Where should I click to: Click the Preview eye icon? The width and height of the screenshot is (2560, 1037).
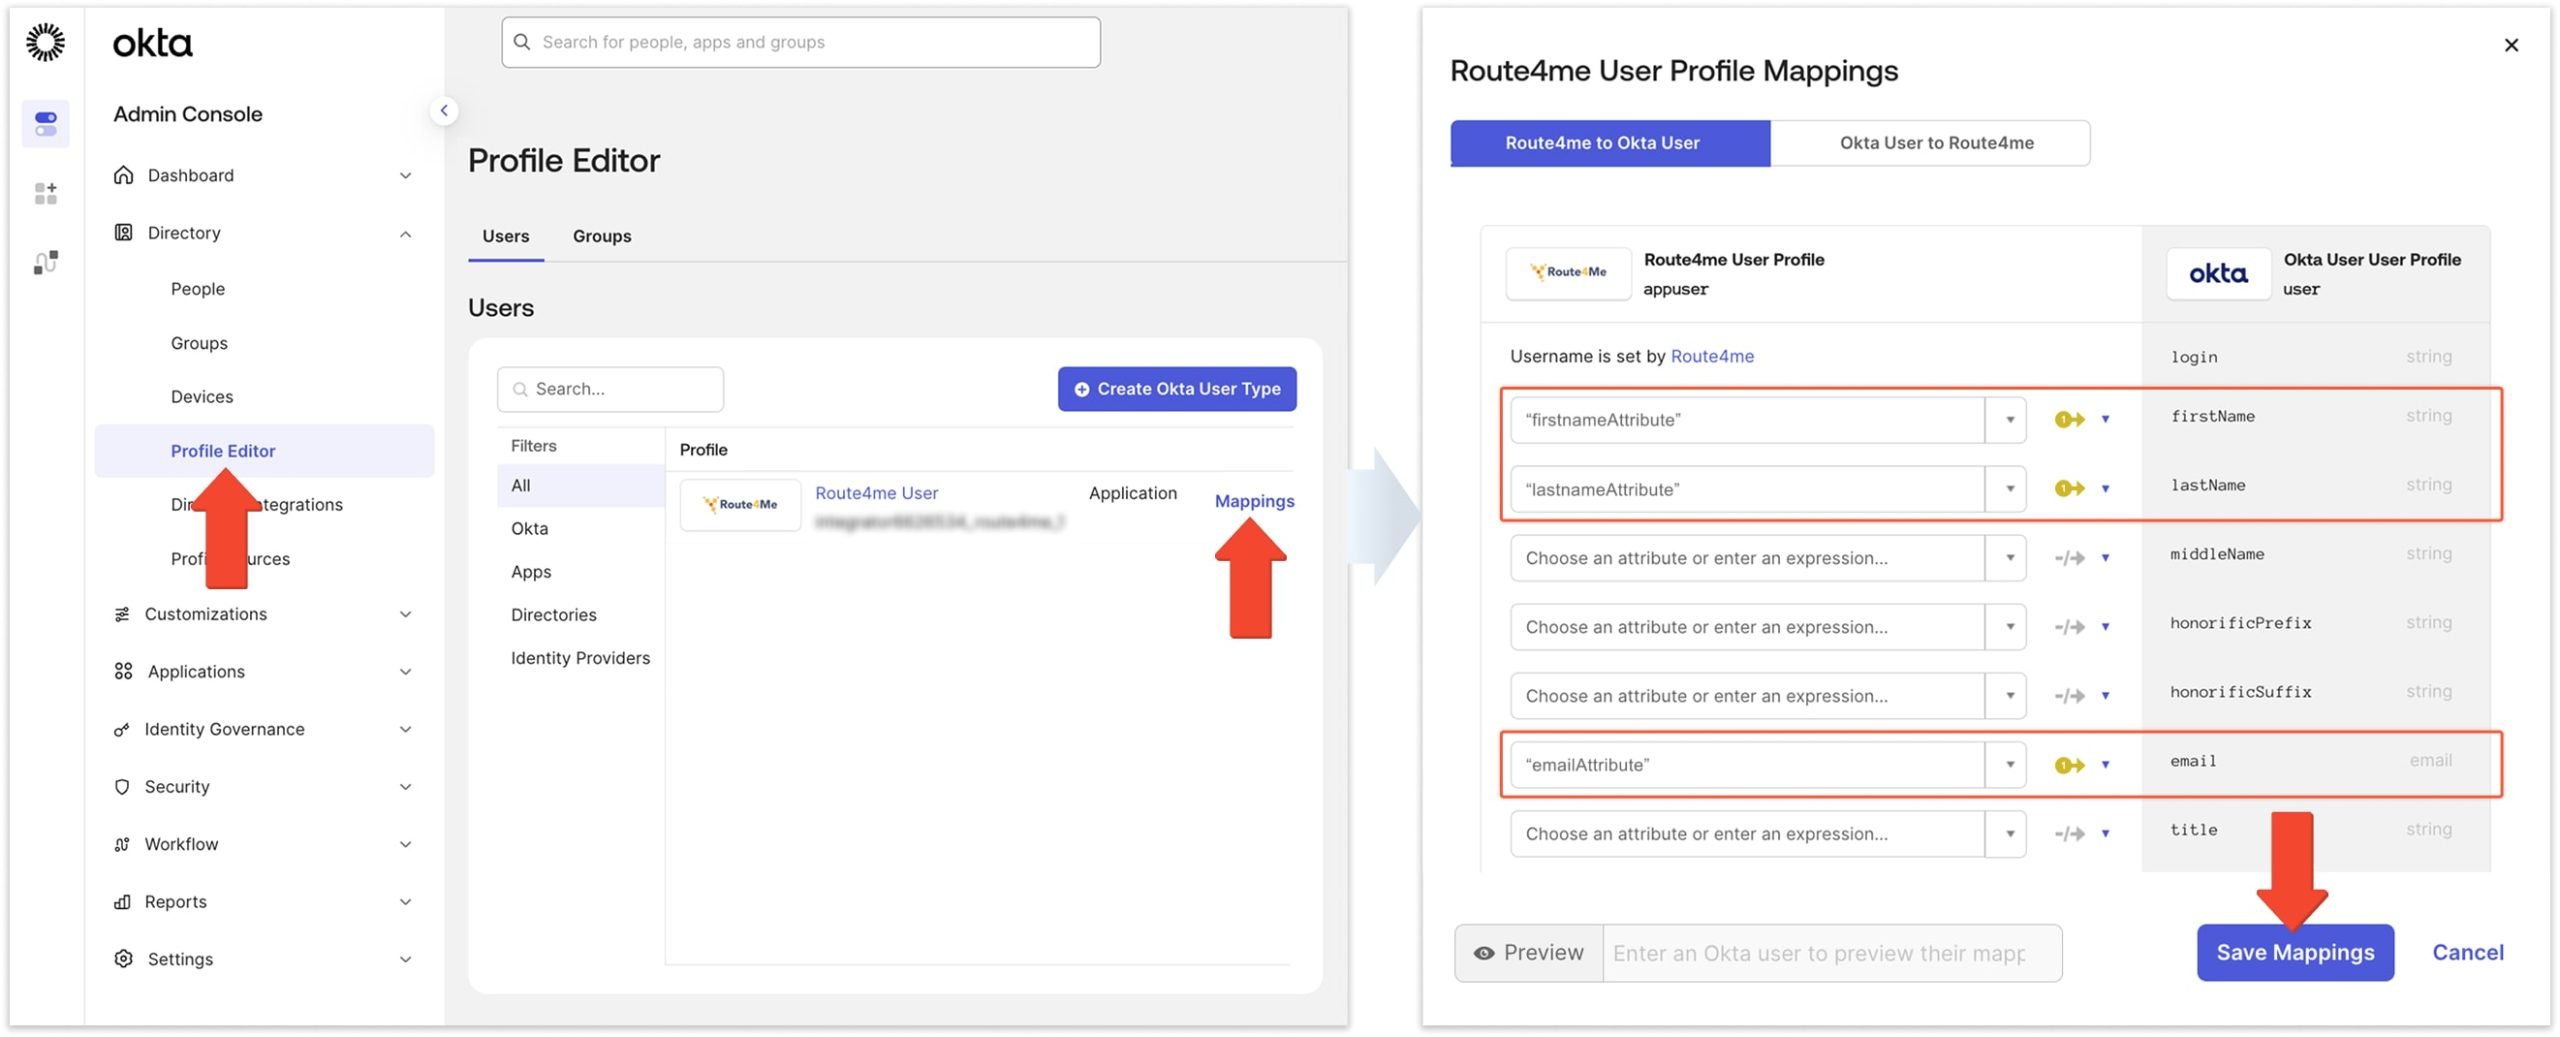pos(1486,952)
